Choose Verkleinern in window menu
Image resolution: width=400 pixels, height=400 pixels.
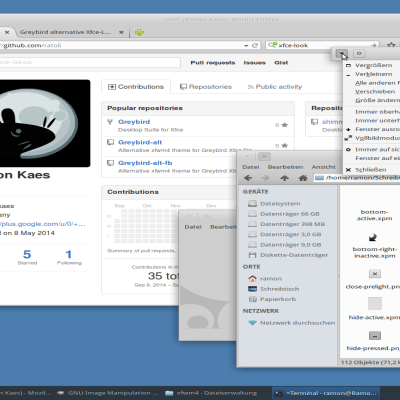click(x=373, y=74)
